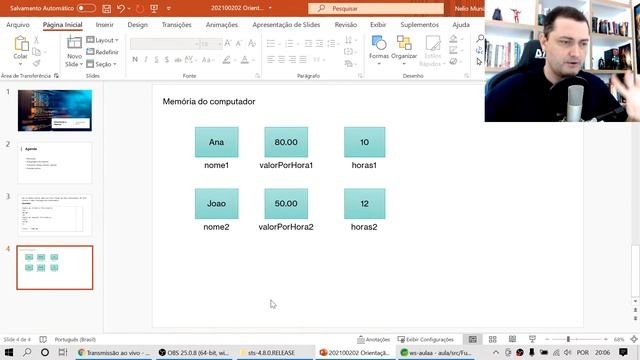Click the Pesquisar search box
This screenshot has width=640, height=360.
(x=376, y=9)
